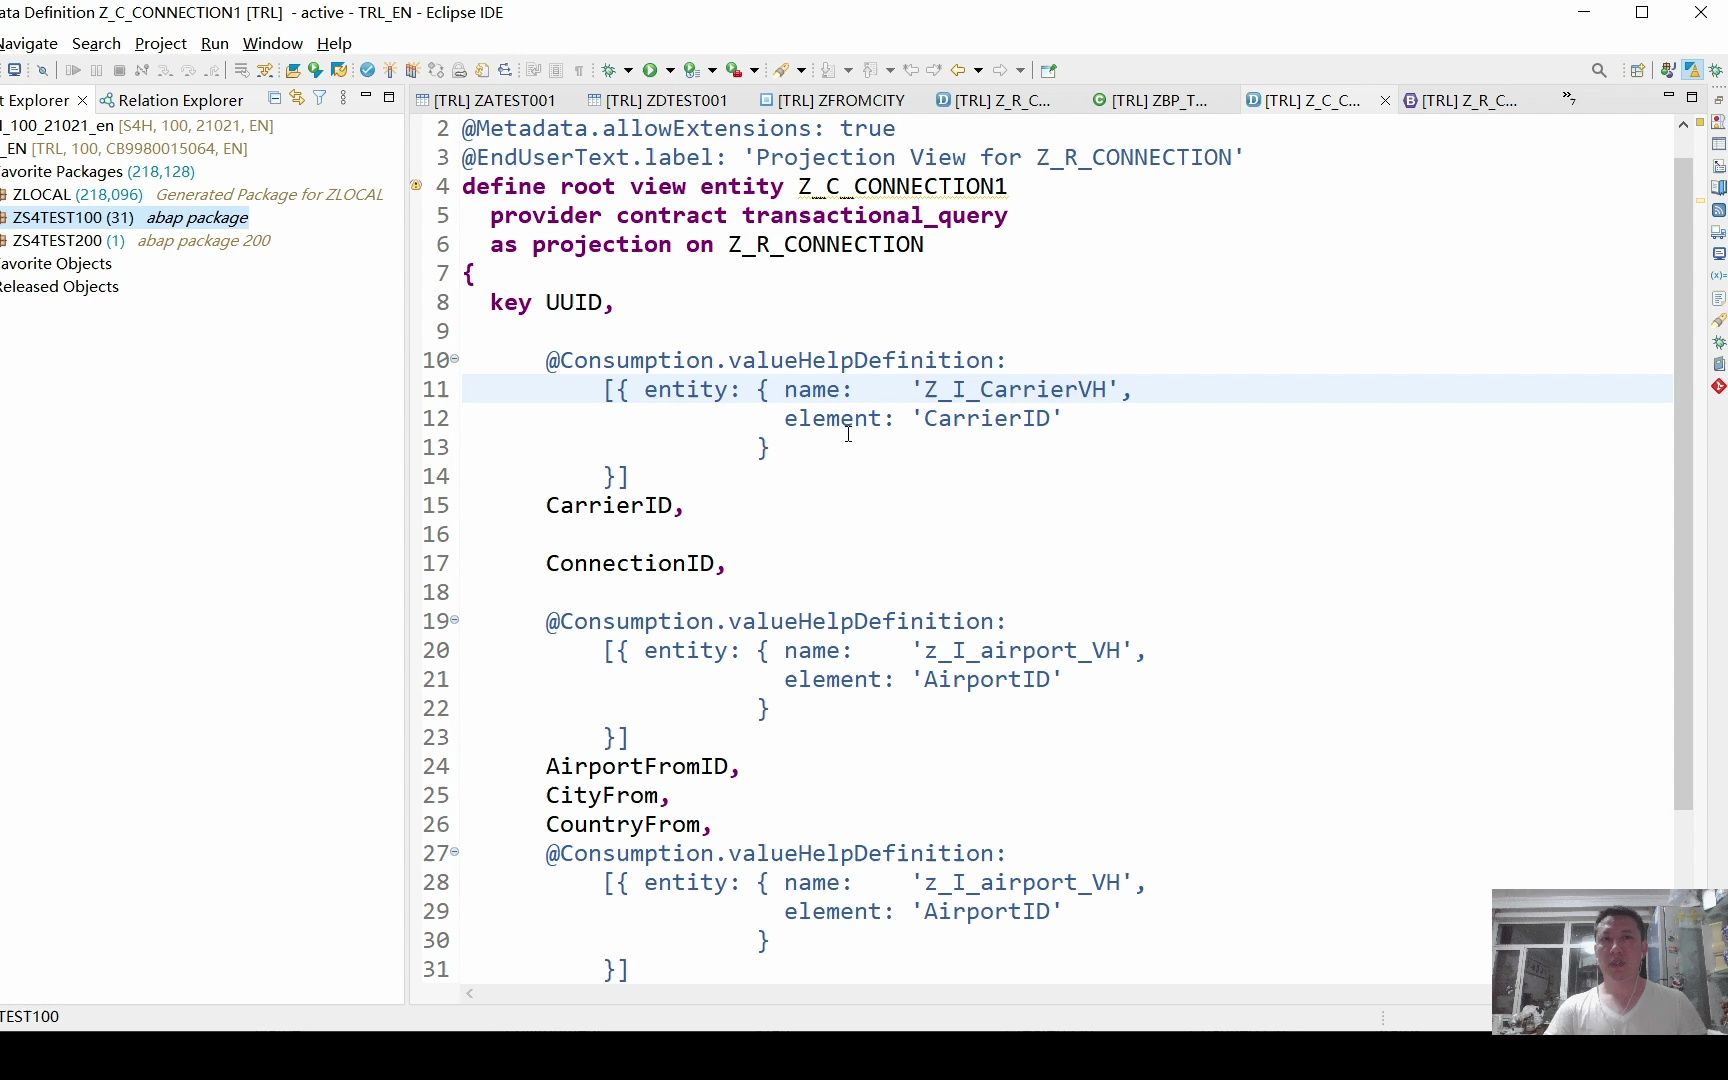Viewport: 1728px width, 1080px height.
Task: Switch to the Debug perspective icon
Action: [x=1716, y=70]
